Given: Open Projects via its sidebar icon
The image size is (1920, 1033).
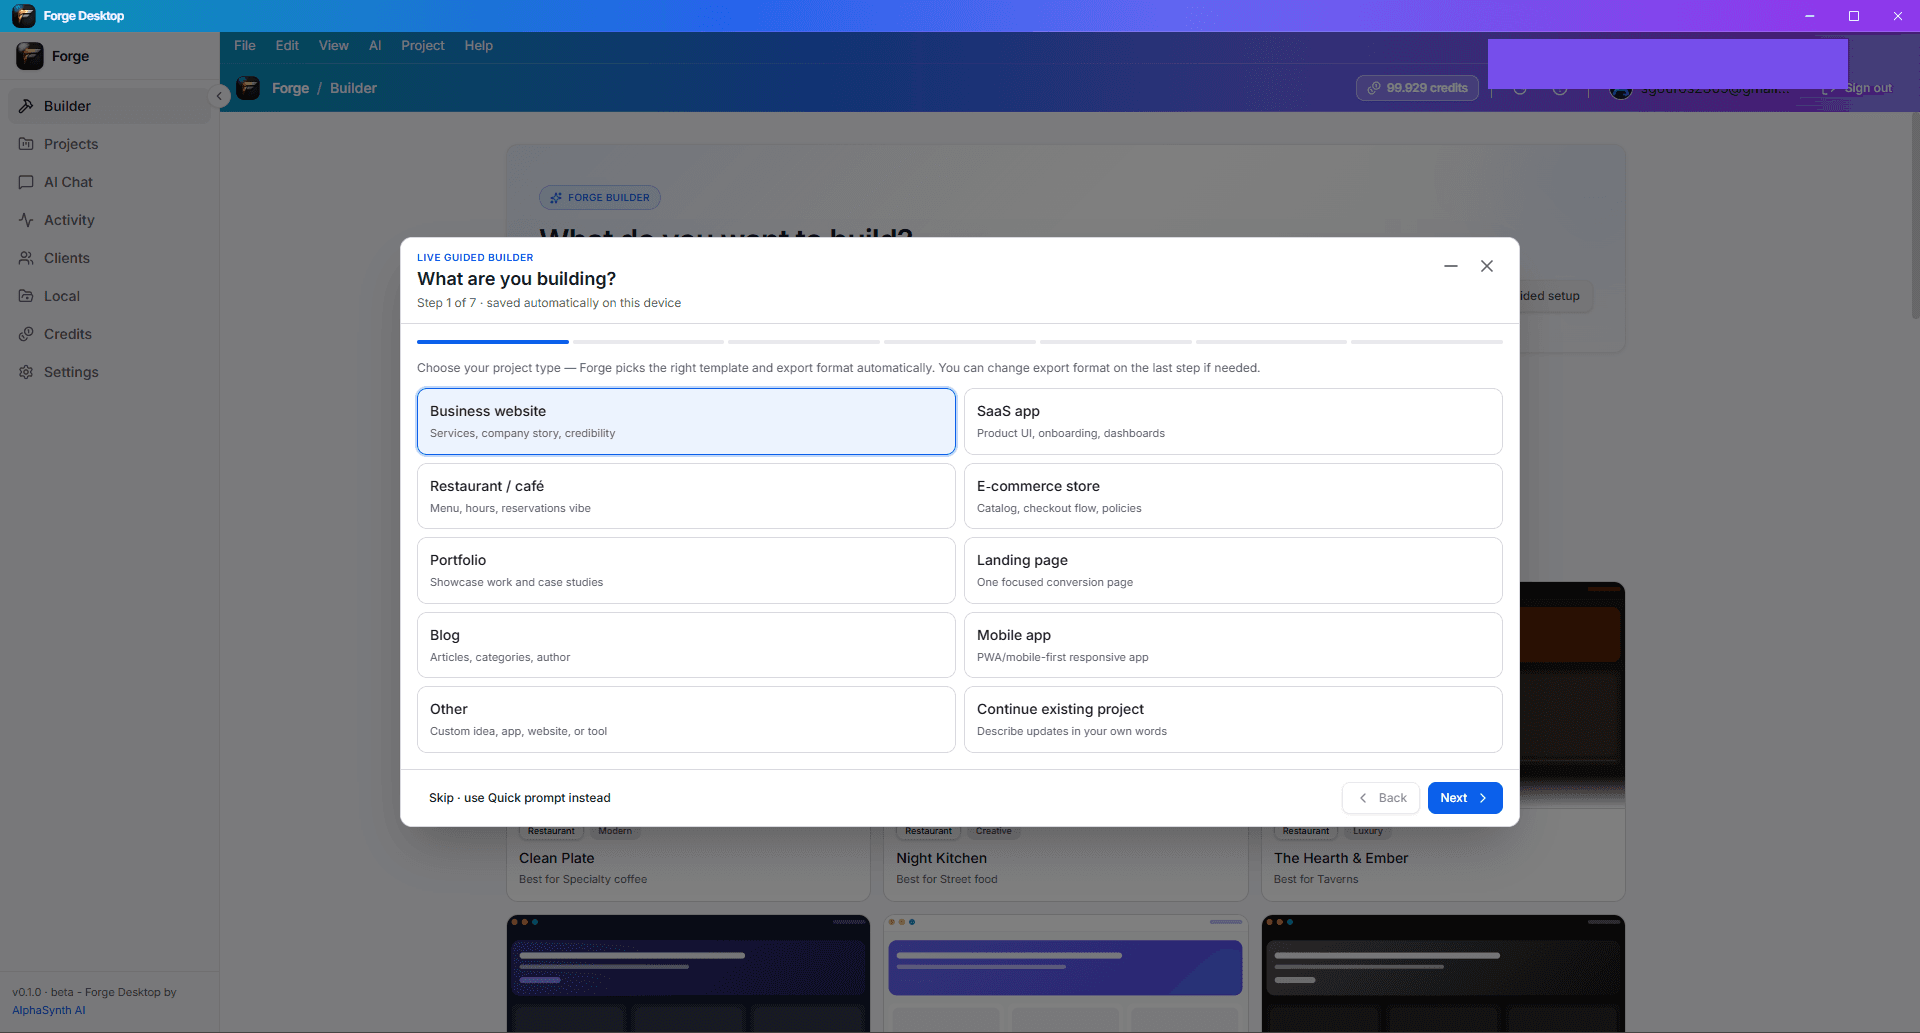Looking at the screenshot, I should tap(26, 144).
